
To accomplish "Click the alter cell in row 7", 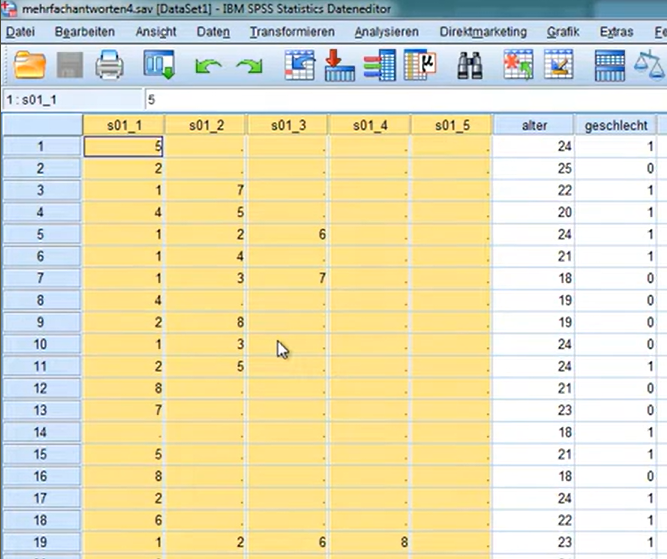I will [x=532, y=276].
